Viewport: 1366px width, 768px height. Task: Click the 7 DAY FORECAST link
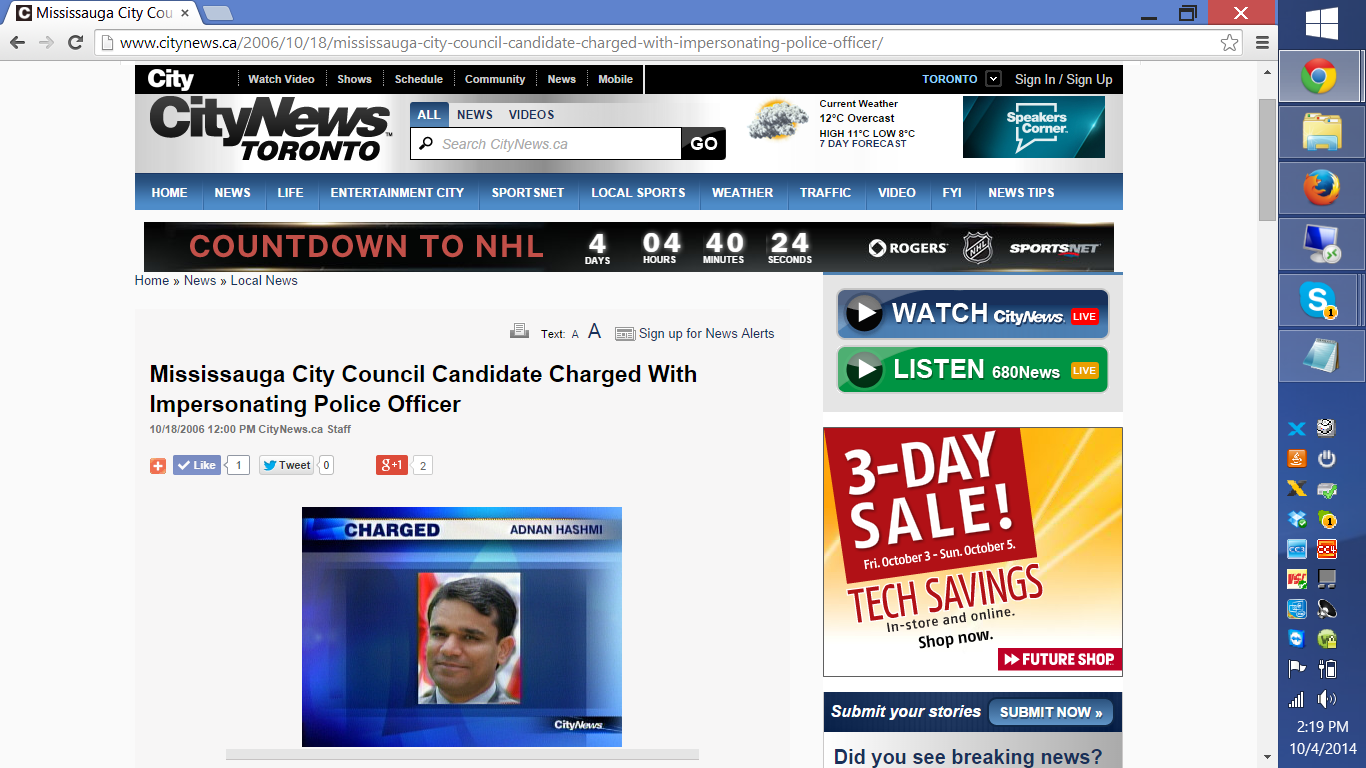pyautogui.click(x=863, y=144)
